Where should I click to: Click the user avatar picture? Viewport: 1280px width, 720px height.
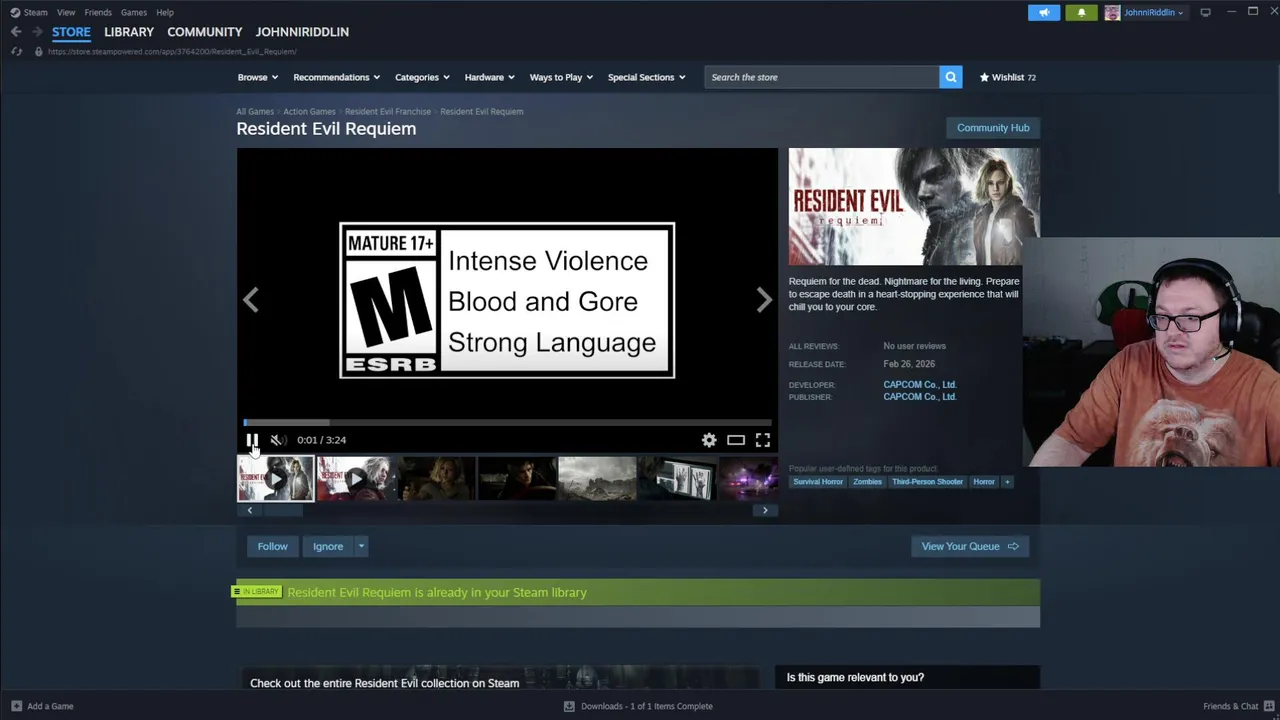1112,12
